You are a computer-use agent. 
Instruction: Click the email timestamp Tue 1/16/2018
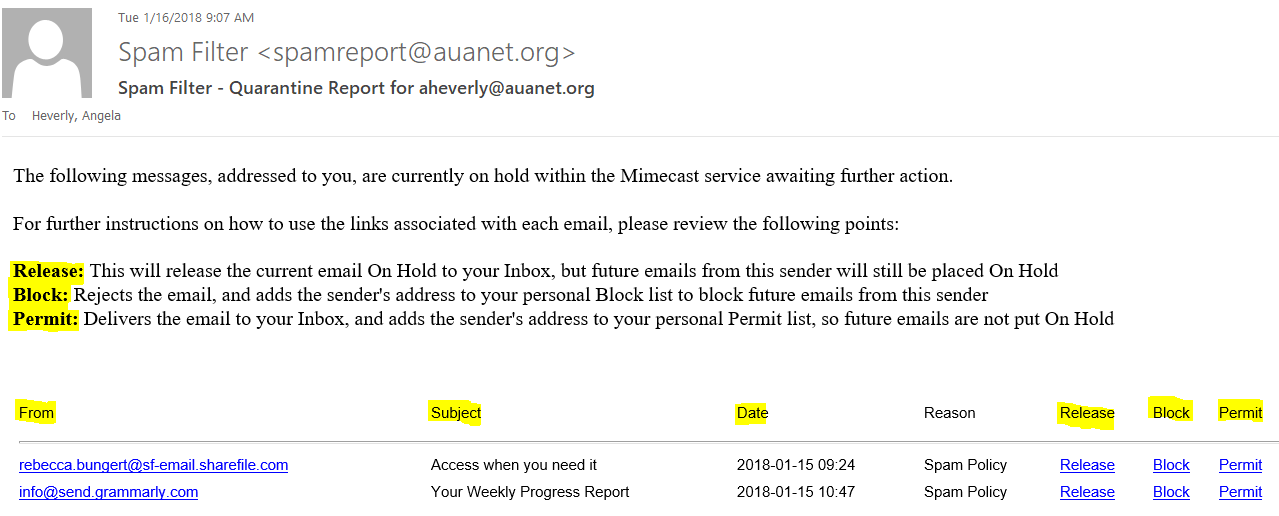[186, 18]
